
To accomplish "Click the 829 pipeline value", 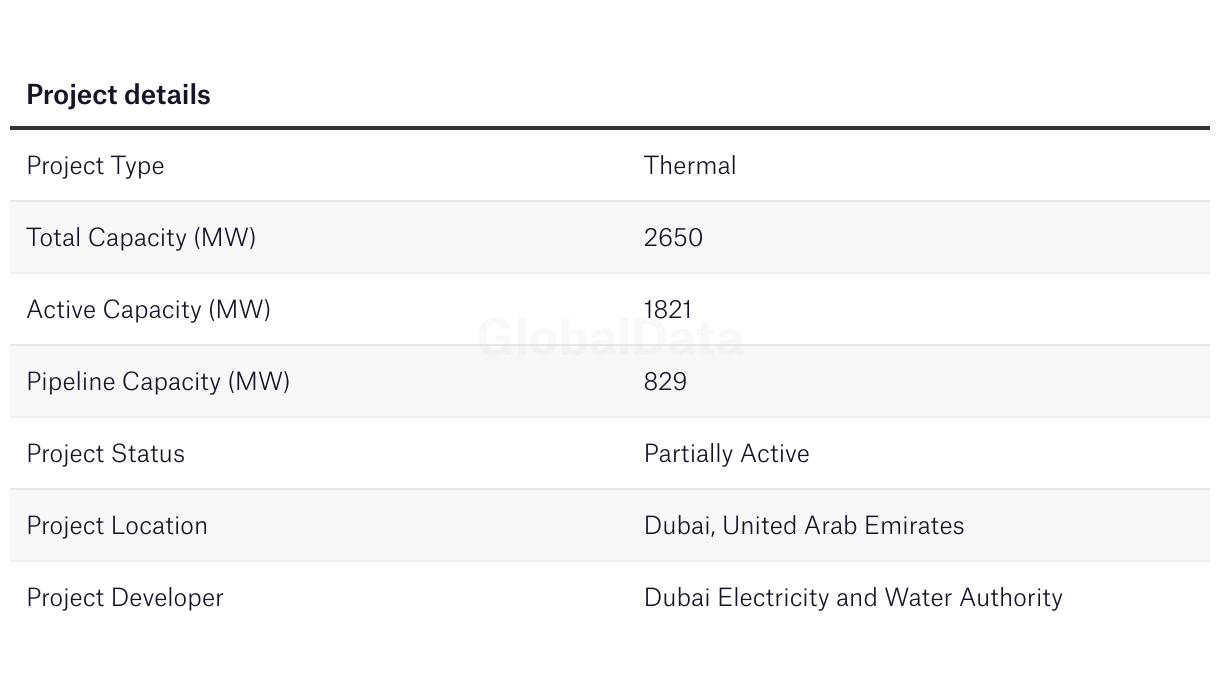I will click(666, 382).
